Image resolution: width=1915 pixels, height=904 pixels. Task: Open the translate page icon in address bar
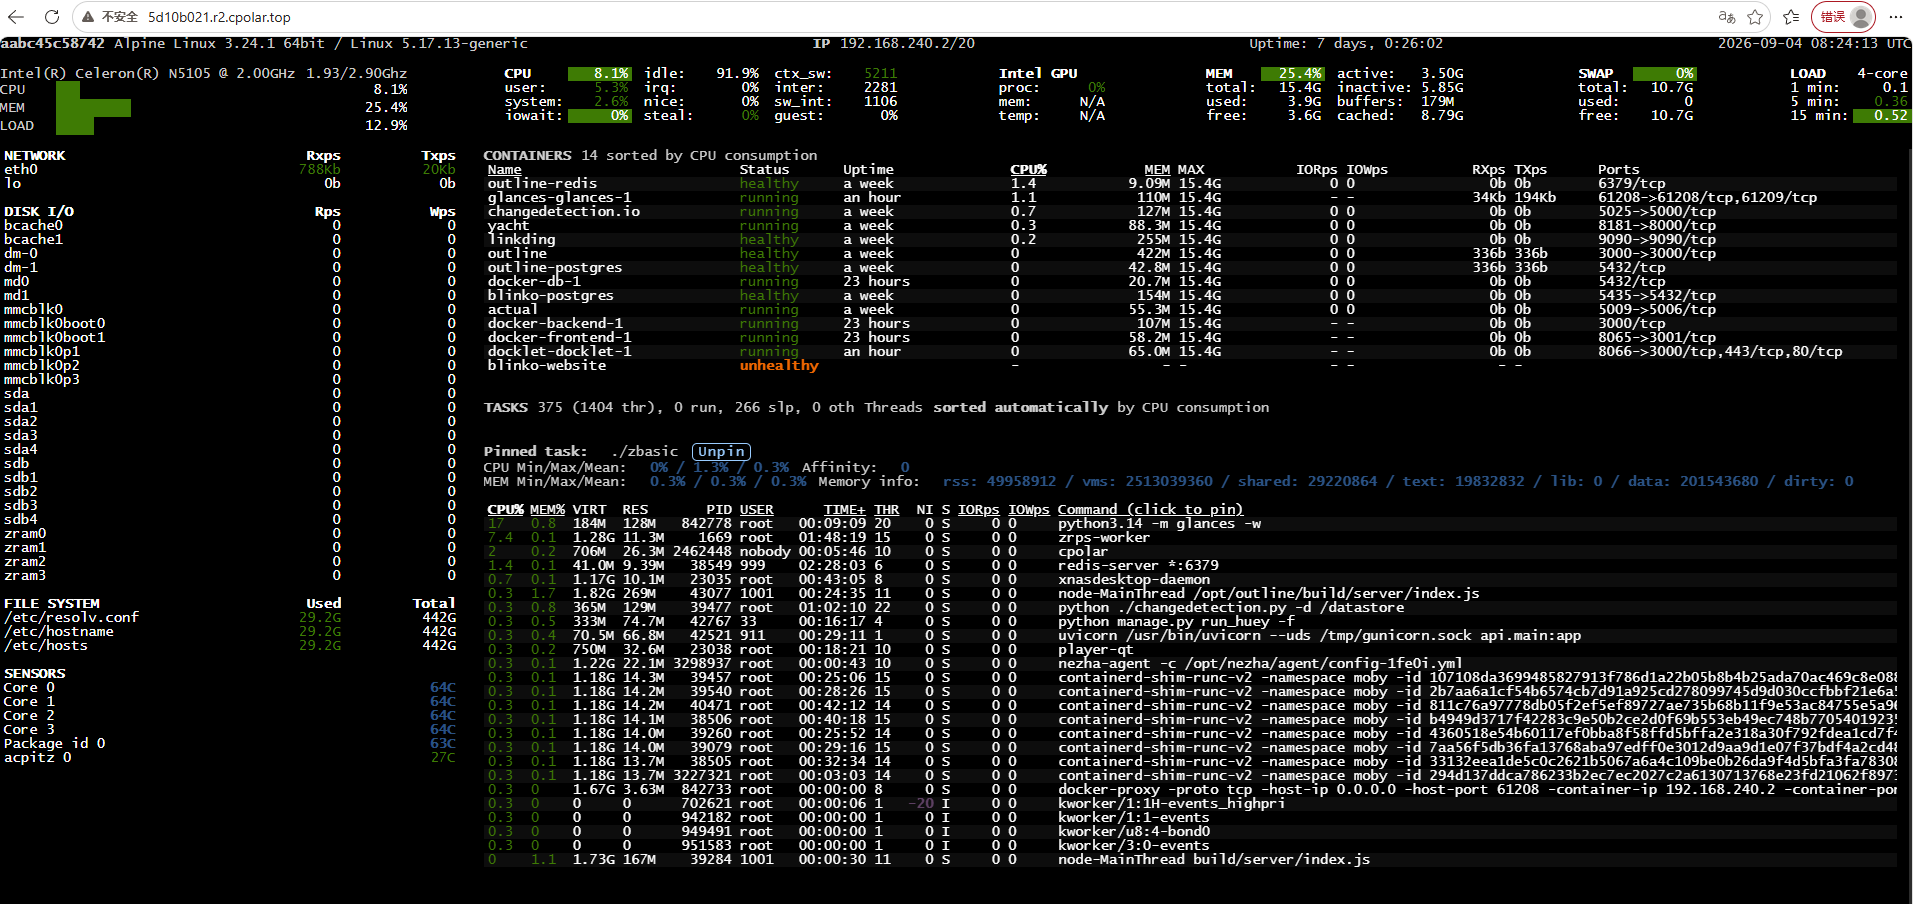click(x=1726, y=17)
